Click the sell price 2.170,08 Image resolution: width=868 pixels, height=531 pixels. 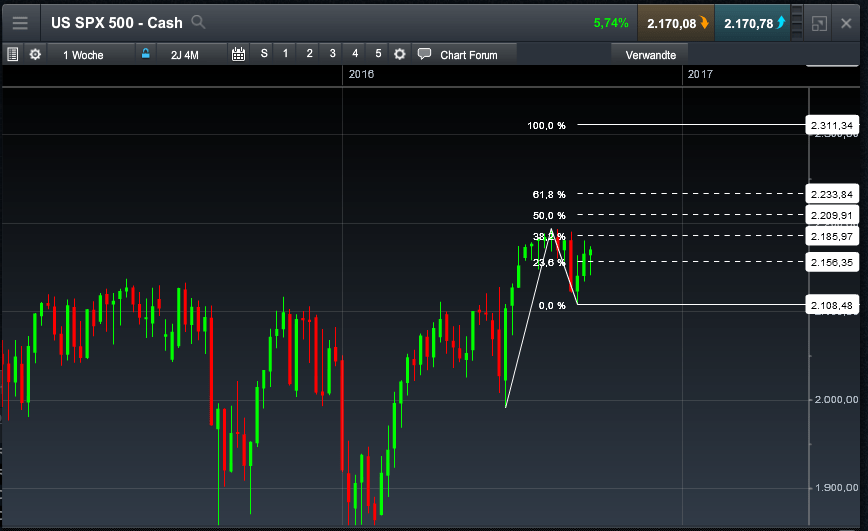point(676,23)
